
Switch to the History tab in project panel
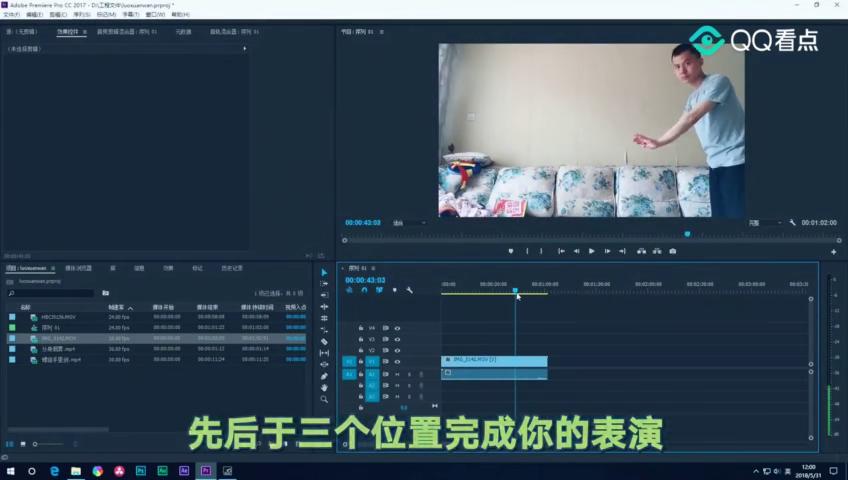(x=231, y=268)
